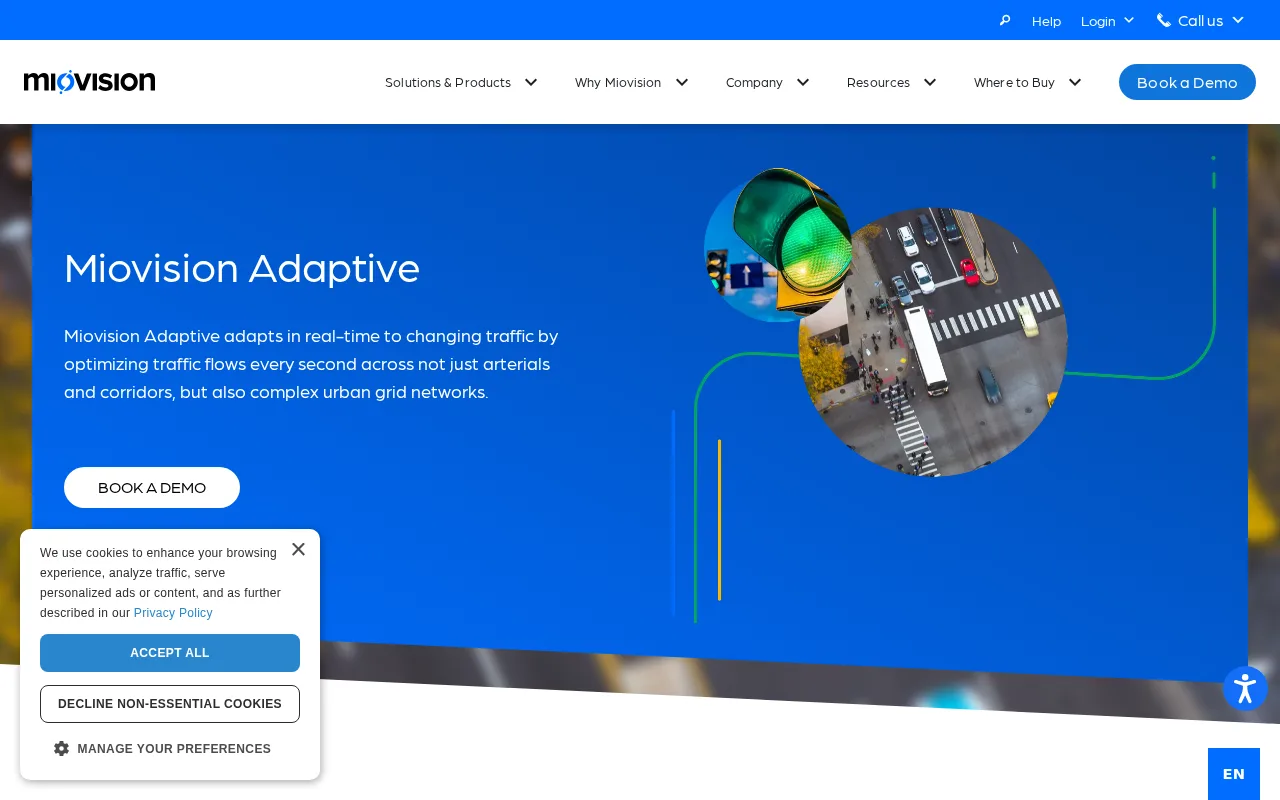
Task: Expand the Solutions & Products chevron
Action: coord(531,82)
